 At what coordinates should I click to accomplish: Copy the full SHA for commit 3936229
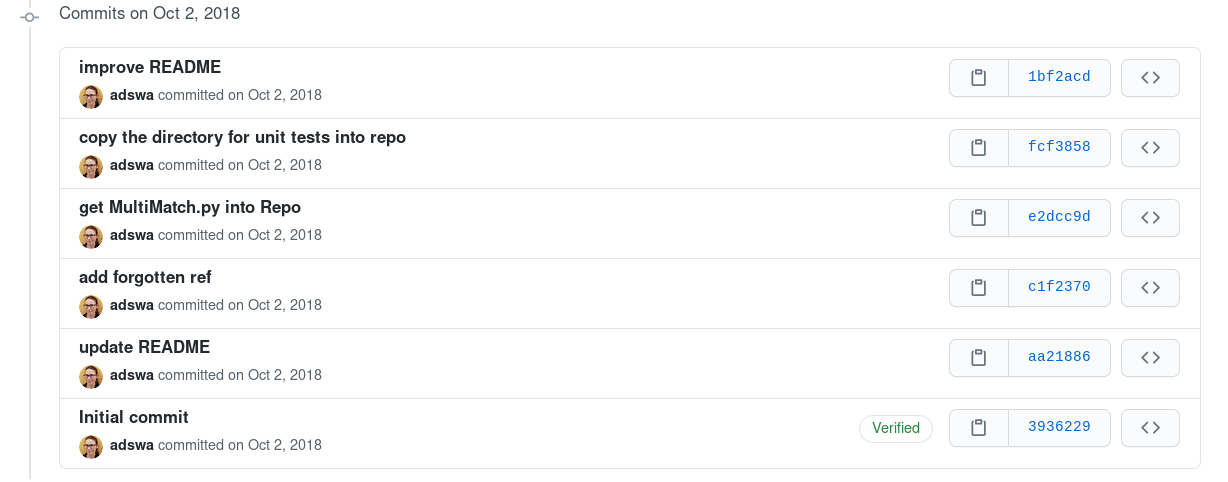coord(979,428)
